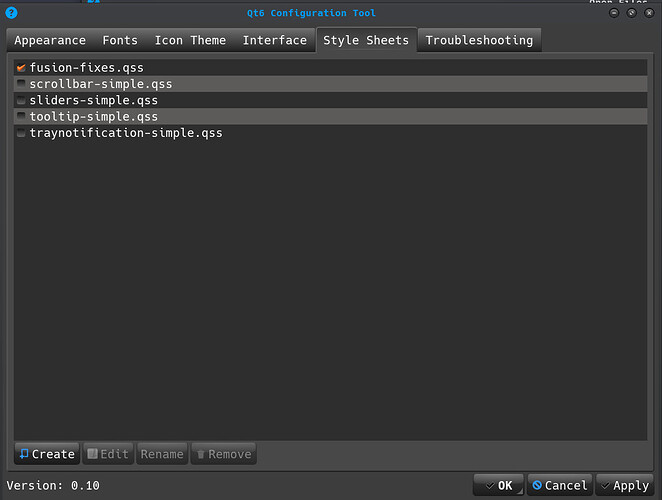Enable the scrollbar-simple.qss checkbox
This screenshot has width=662, height=500.
[21, 84]
